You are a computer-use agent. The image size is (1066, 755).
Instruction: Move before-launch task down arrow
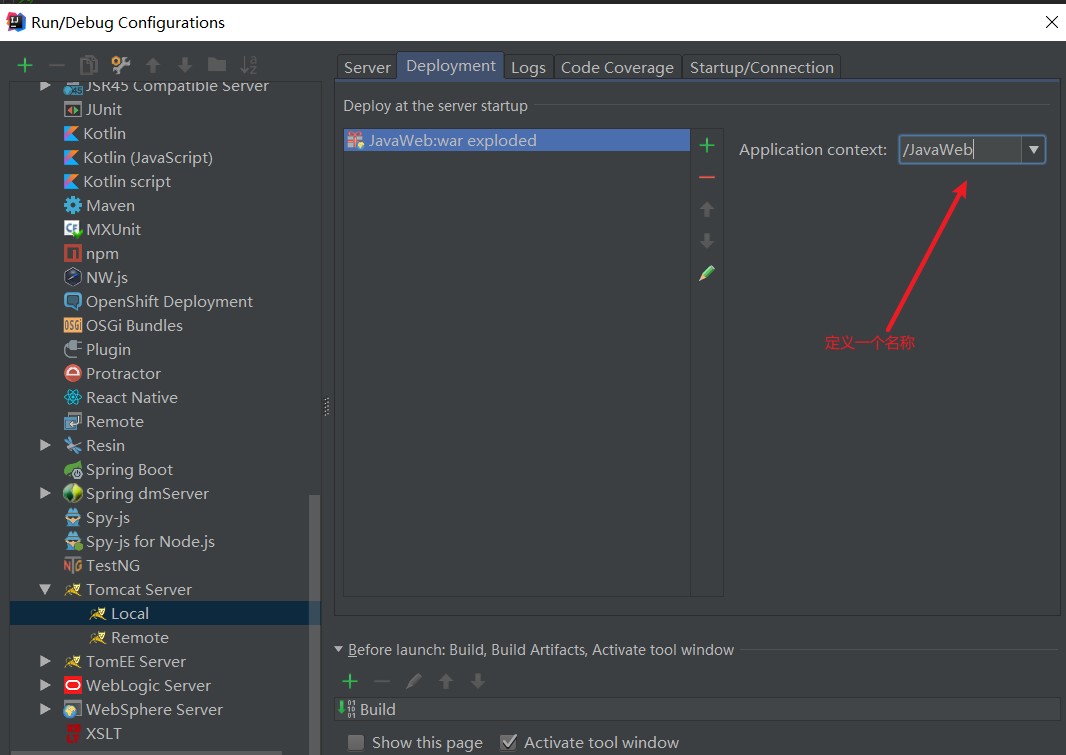pyautogui.click(x=478, y=681)
